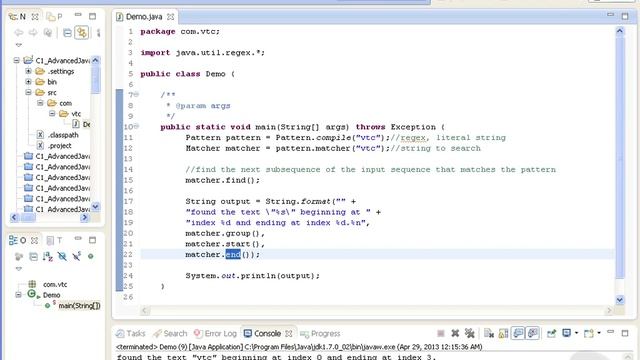Switch to the T view tab
640x360 pixels.
[x=54, y=240]
